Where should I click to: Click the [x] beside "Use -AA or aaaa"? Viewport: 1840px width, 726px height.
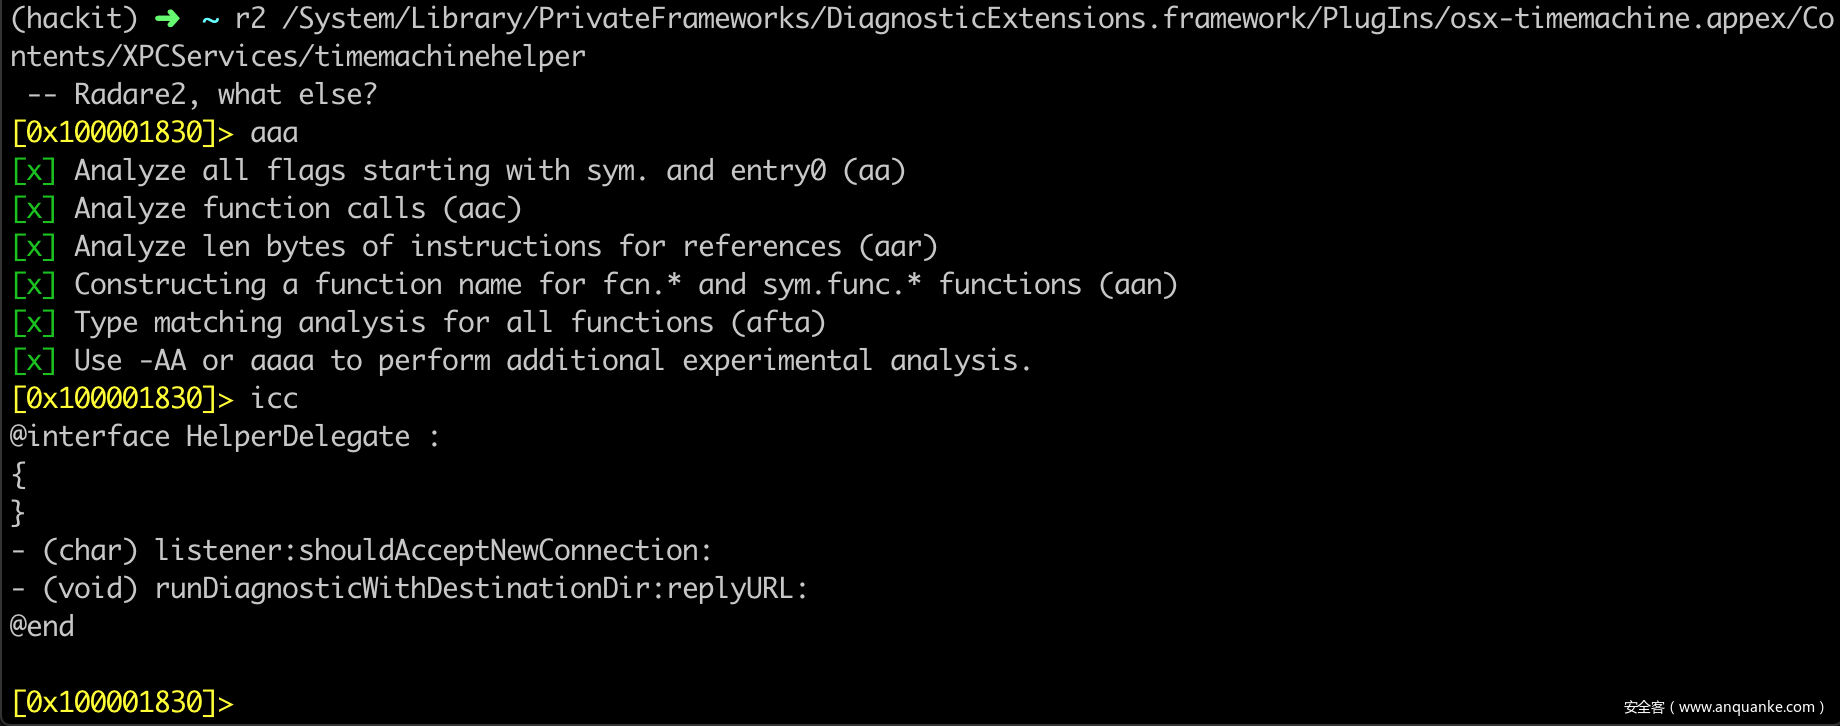34,361
